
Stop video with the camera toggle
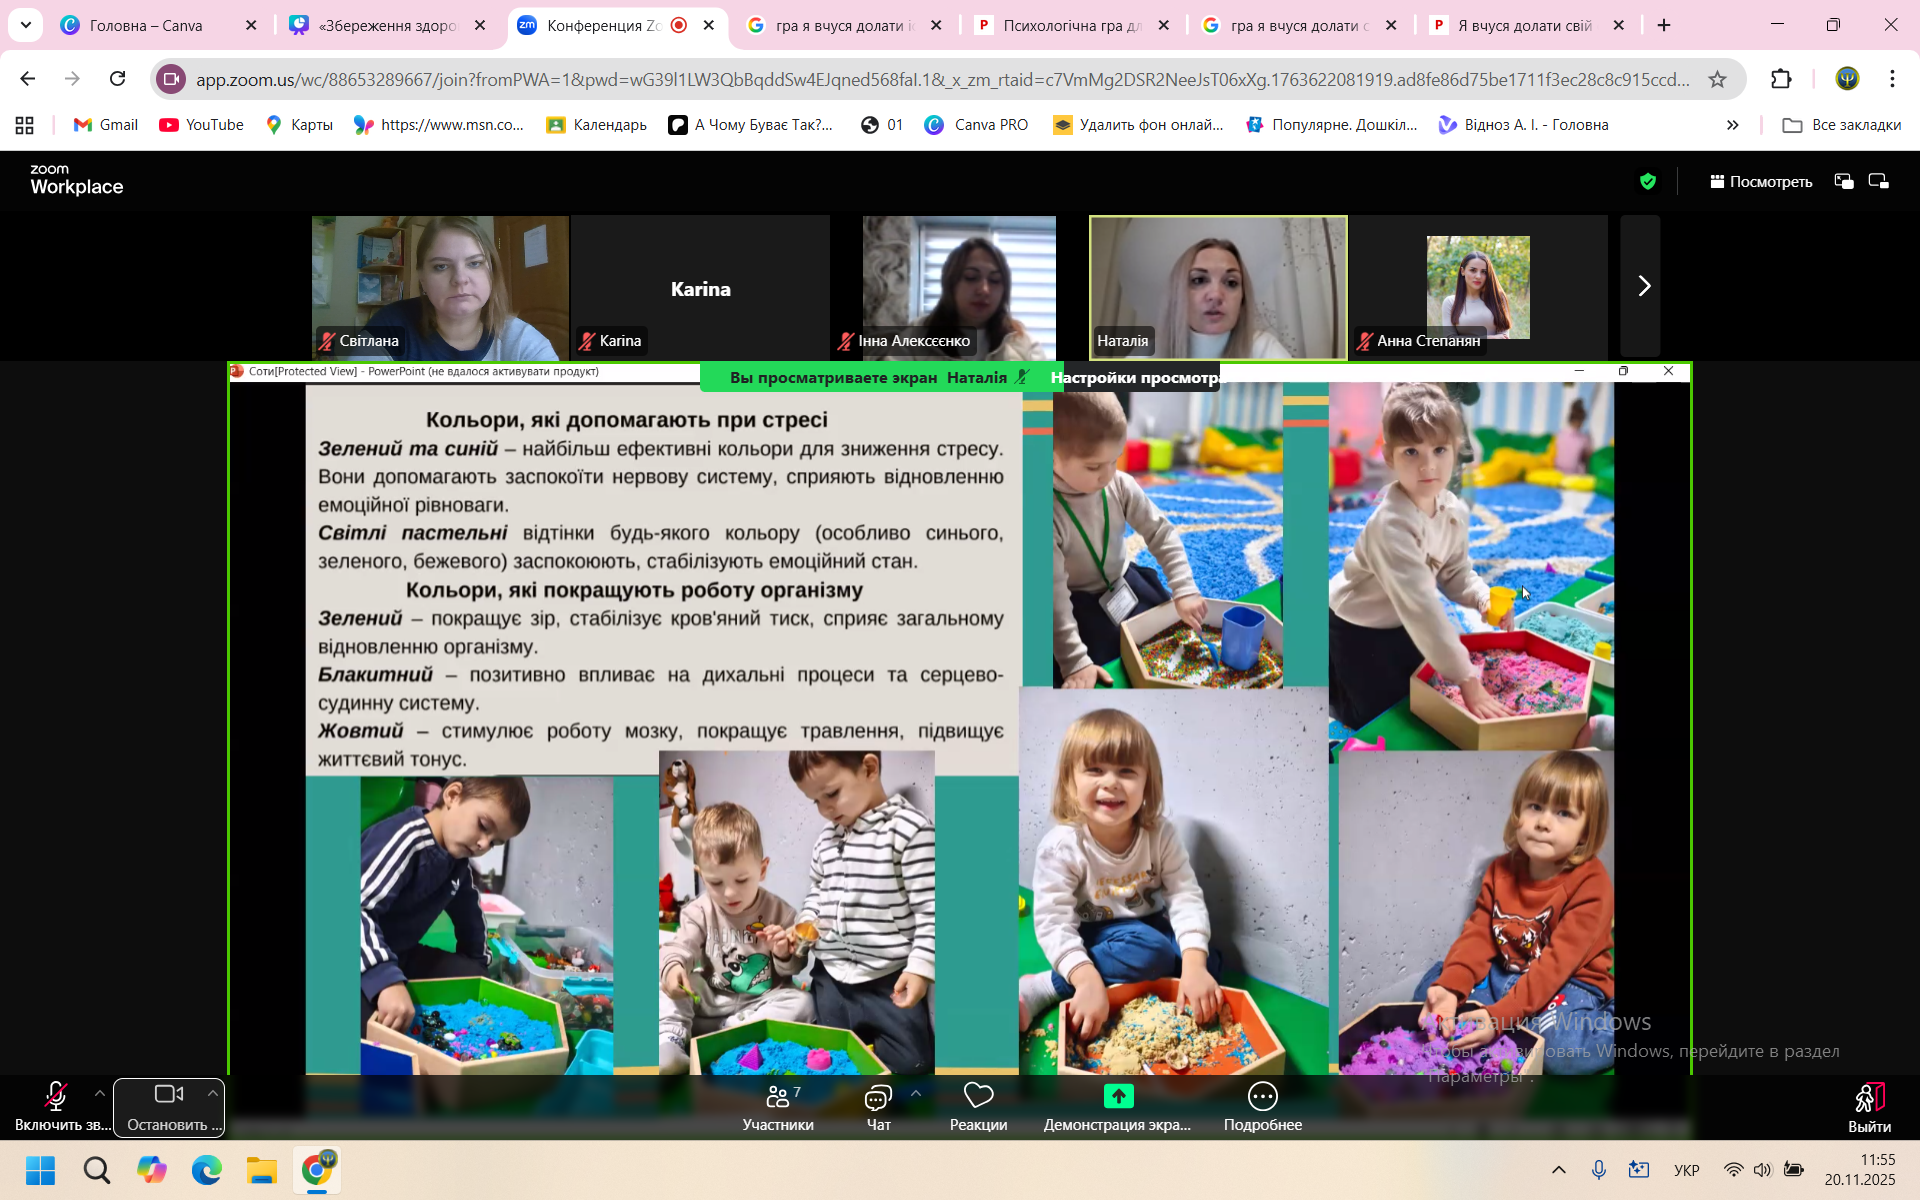point(168,1095)
